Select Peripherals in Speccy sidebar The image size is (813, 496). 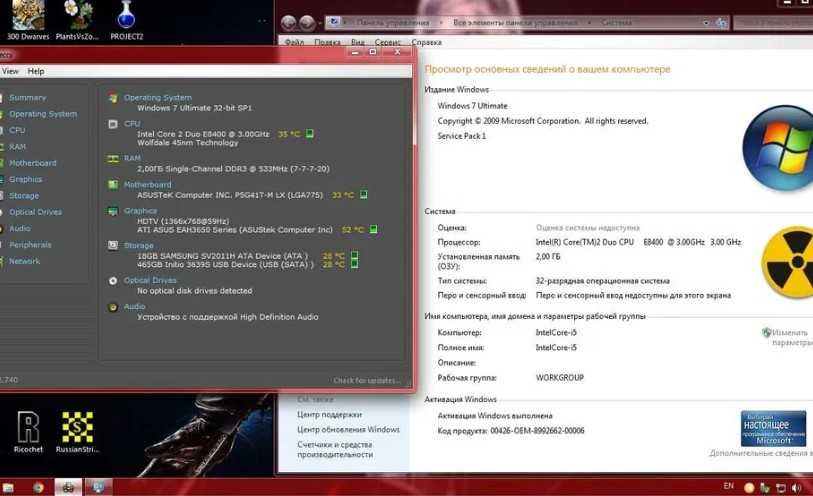point(30,245)
